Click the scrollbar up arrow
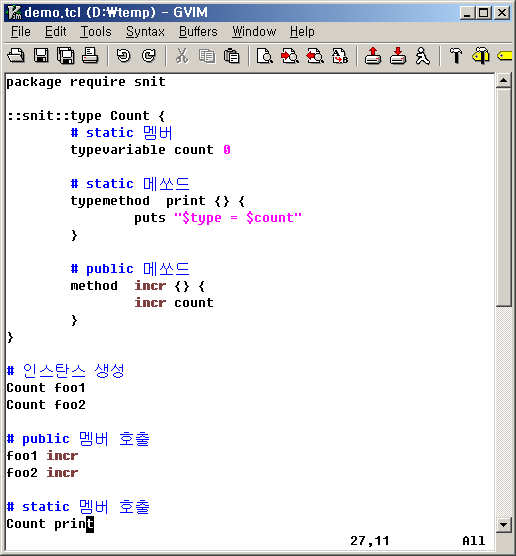Image resolution: width=516 pixels, height=556 pixels. coord(504,80)
